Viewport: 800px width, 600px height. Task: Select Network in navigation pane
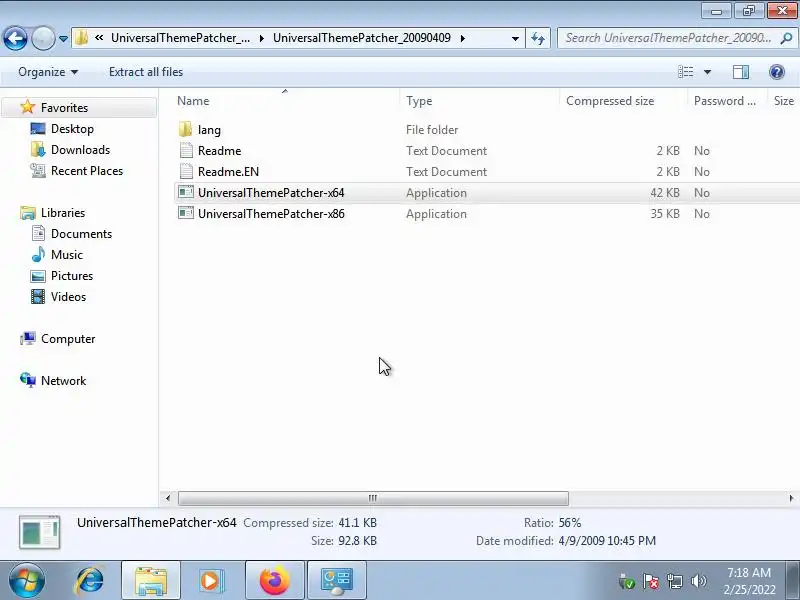63,381
